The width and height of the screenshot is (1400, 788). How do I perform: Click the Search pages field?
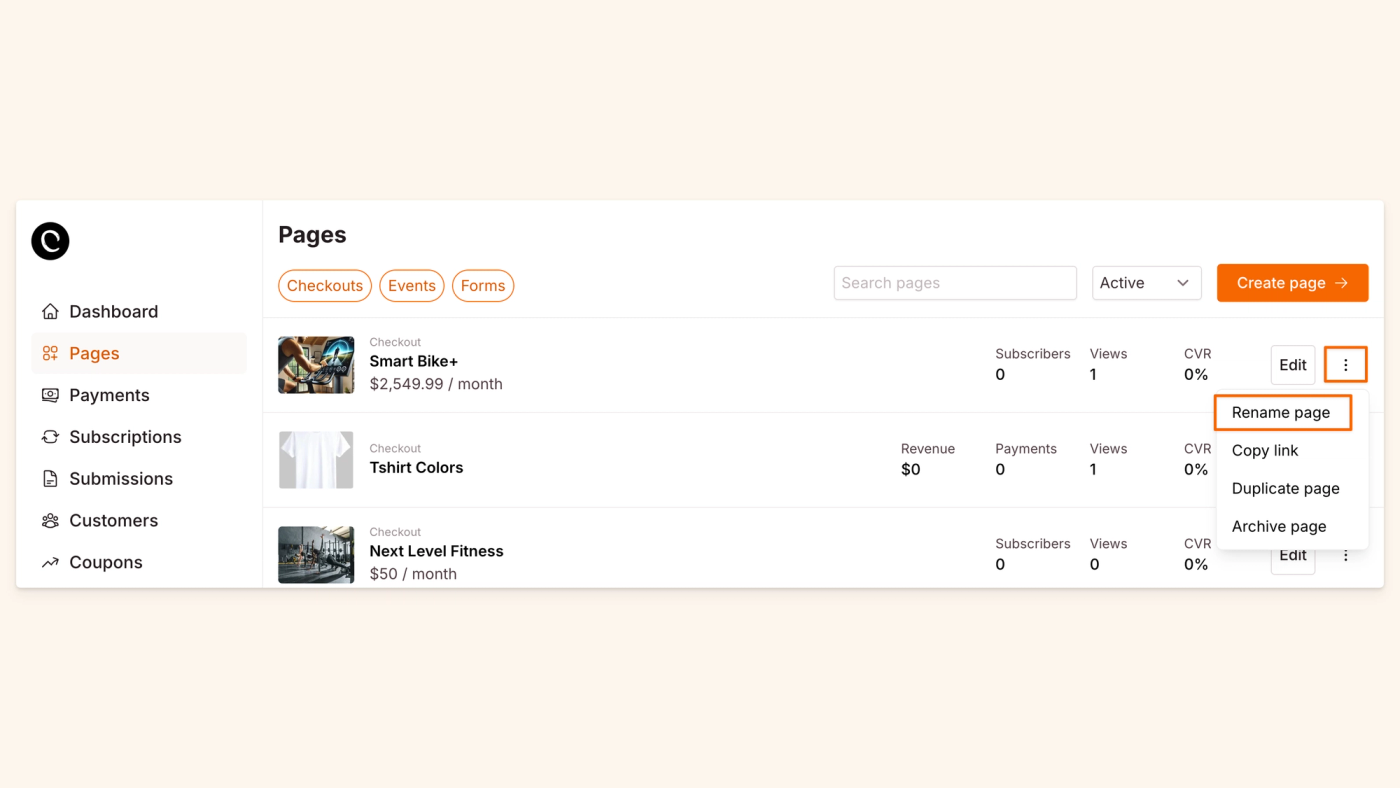(955, 283)
